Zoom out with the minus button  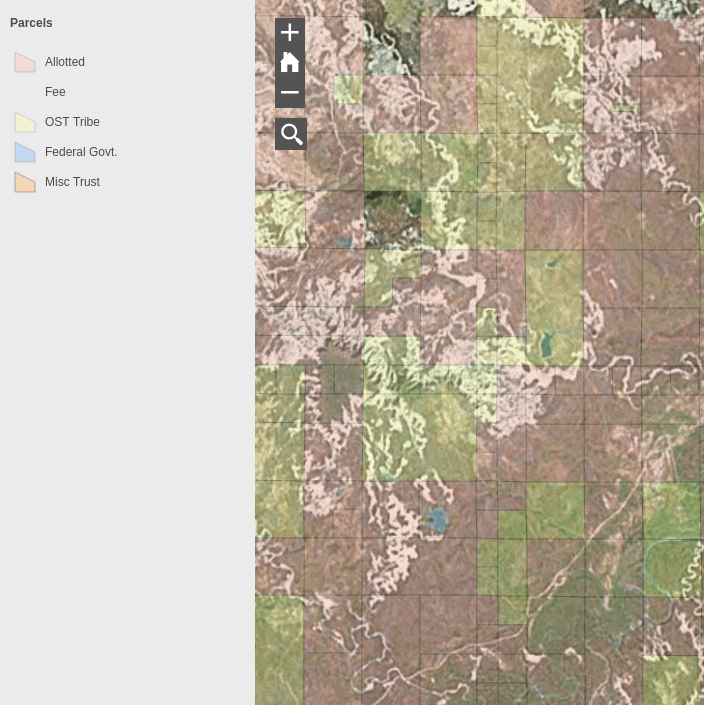click(290, 93)
